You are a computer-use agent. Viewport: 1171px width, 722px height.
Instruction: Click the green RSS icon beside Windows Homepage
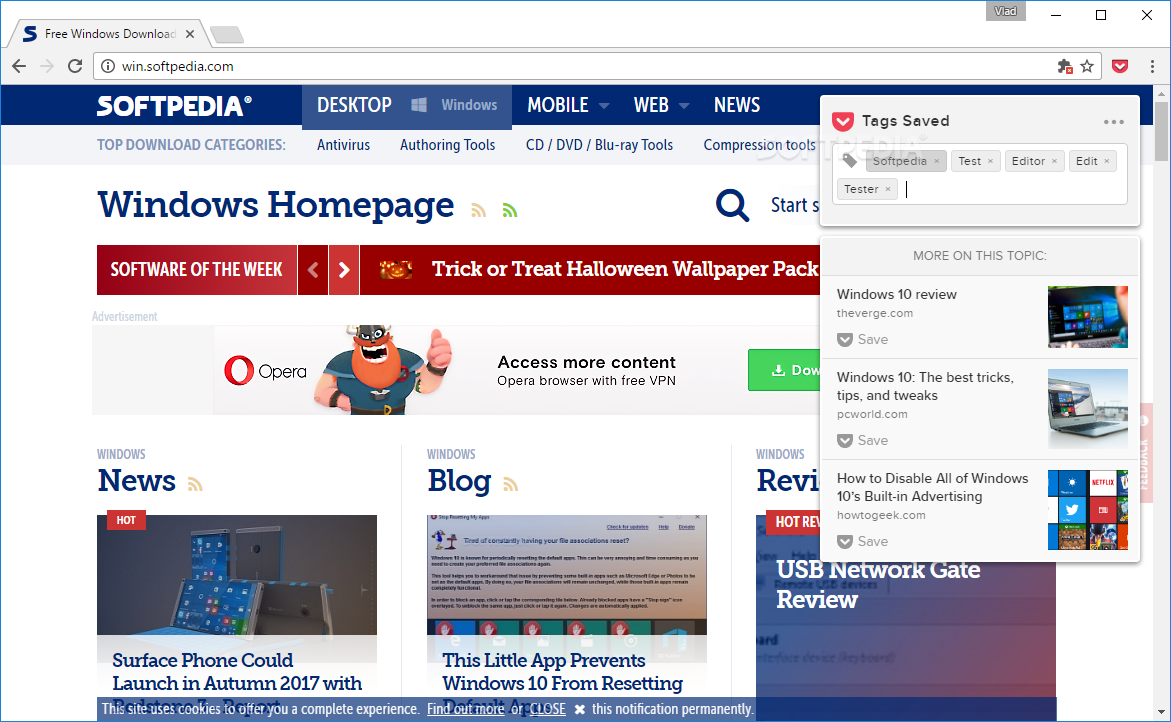[510, 211]
